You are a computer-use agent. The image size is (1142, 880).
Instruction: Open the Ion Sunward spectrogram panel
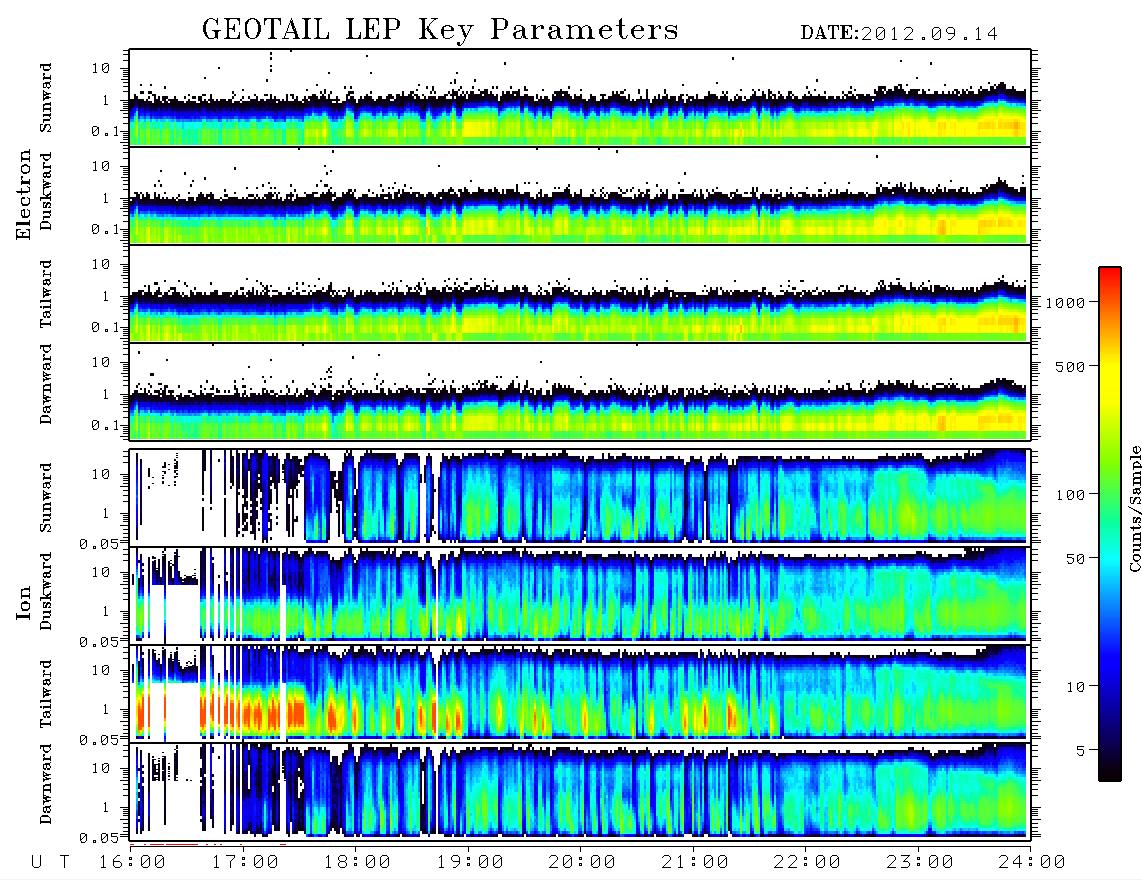[x=580, y=497]
